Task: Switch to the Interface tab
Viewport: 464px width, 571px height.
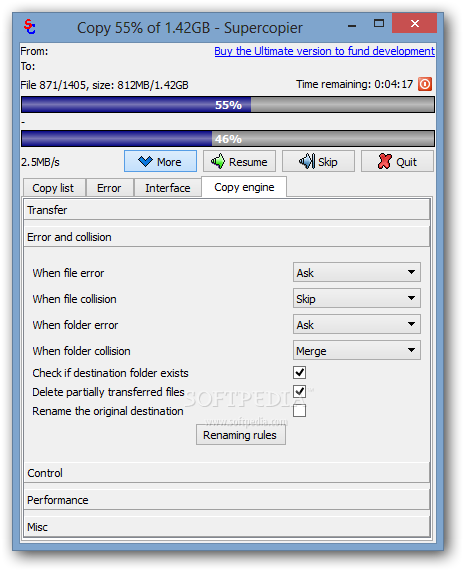Action: 168,188
